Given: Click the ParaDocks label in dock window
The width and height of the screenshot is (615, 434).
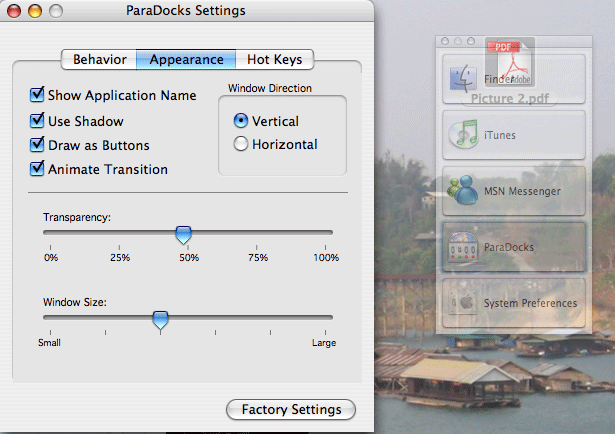Looking at the screenshot, I should [x=509, y=247].
